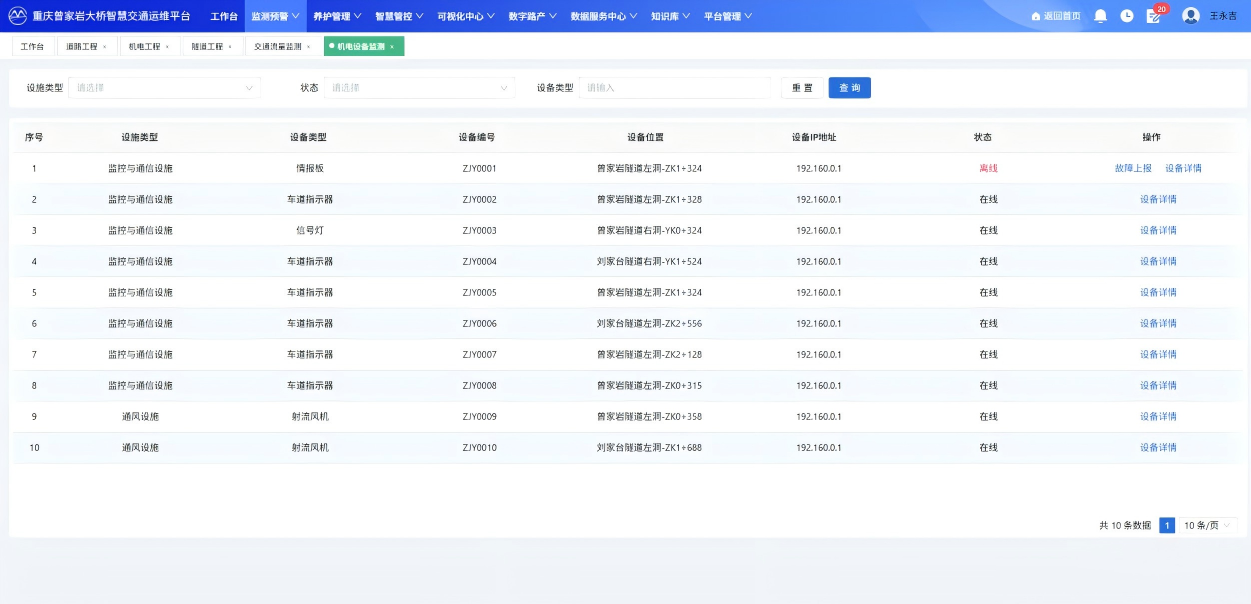Expand the 监测预警 menu

(x=275, y=16)
